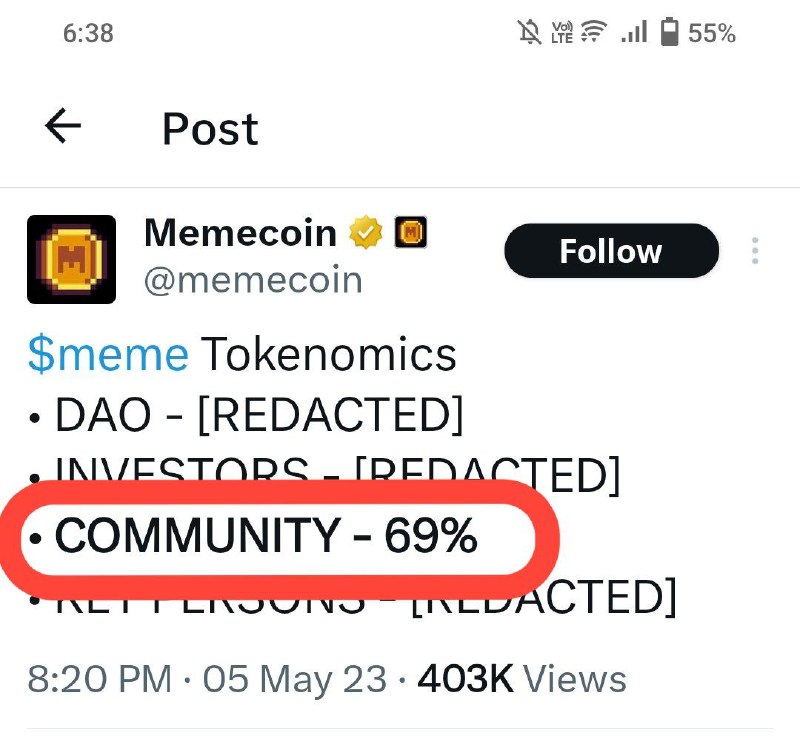Tap the muted notifications bell icon
The height and width of the screenshot is (736, 800).
pos(529,33)
